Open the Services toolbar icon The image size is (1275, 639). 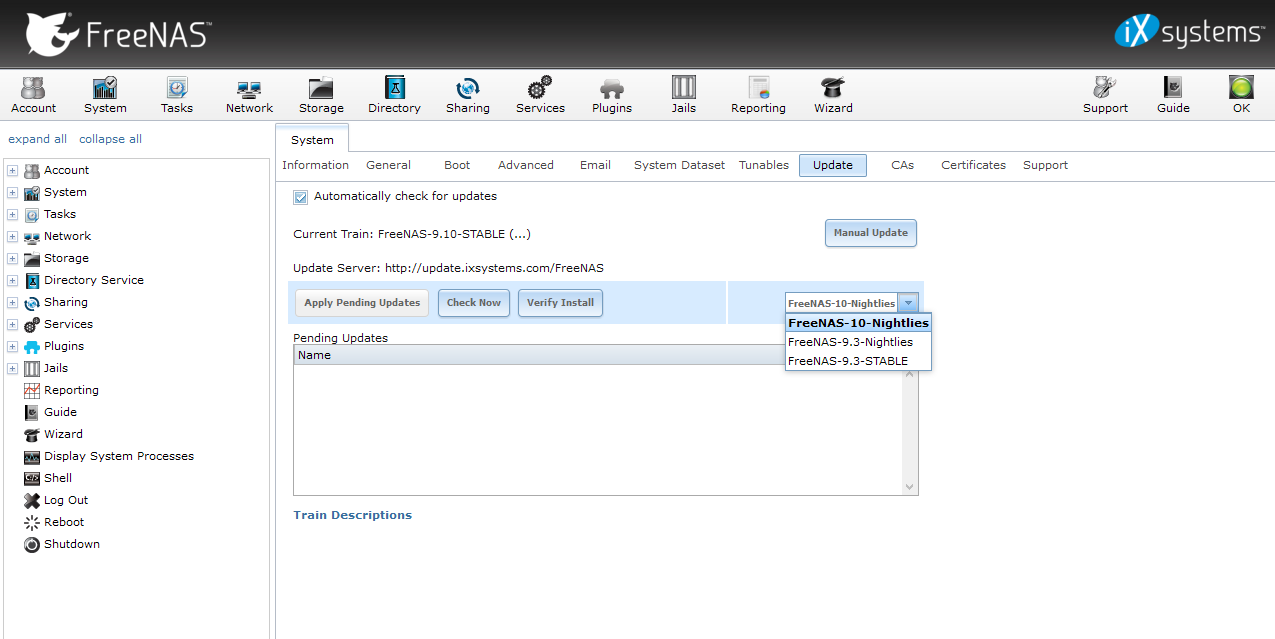tap(540, 95)
